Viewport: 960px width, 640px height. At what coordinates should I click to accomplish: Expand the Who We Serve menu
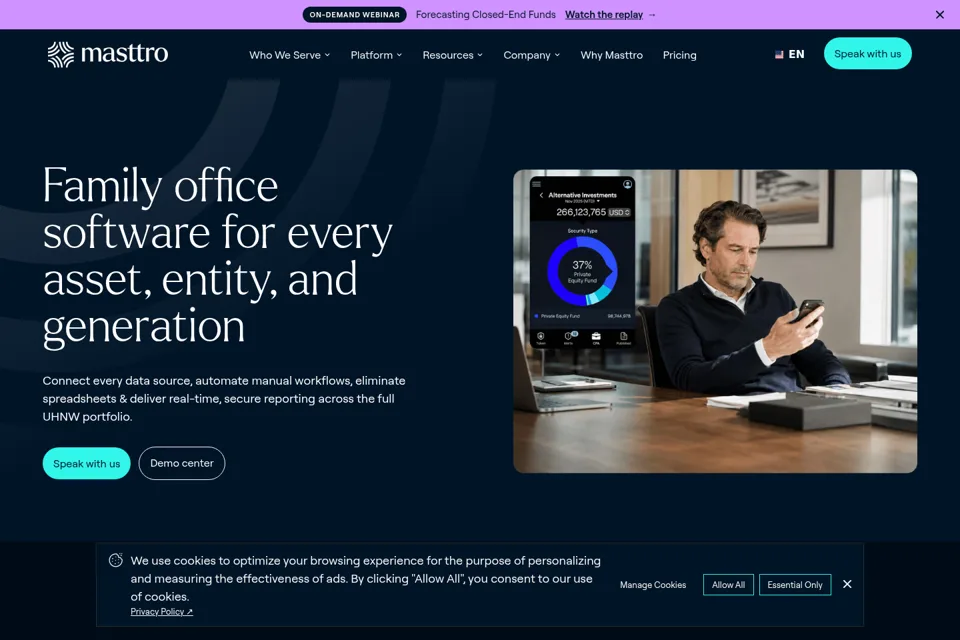[290, 55]
